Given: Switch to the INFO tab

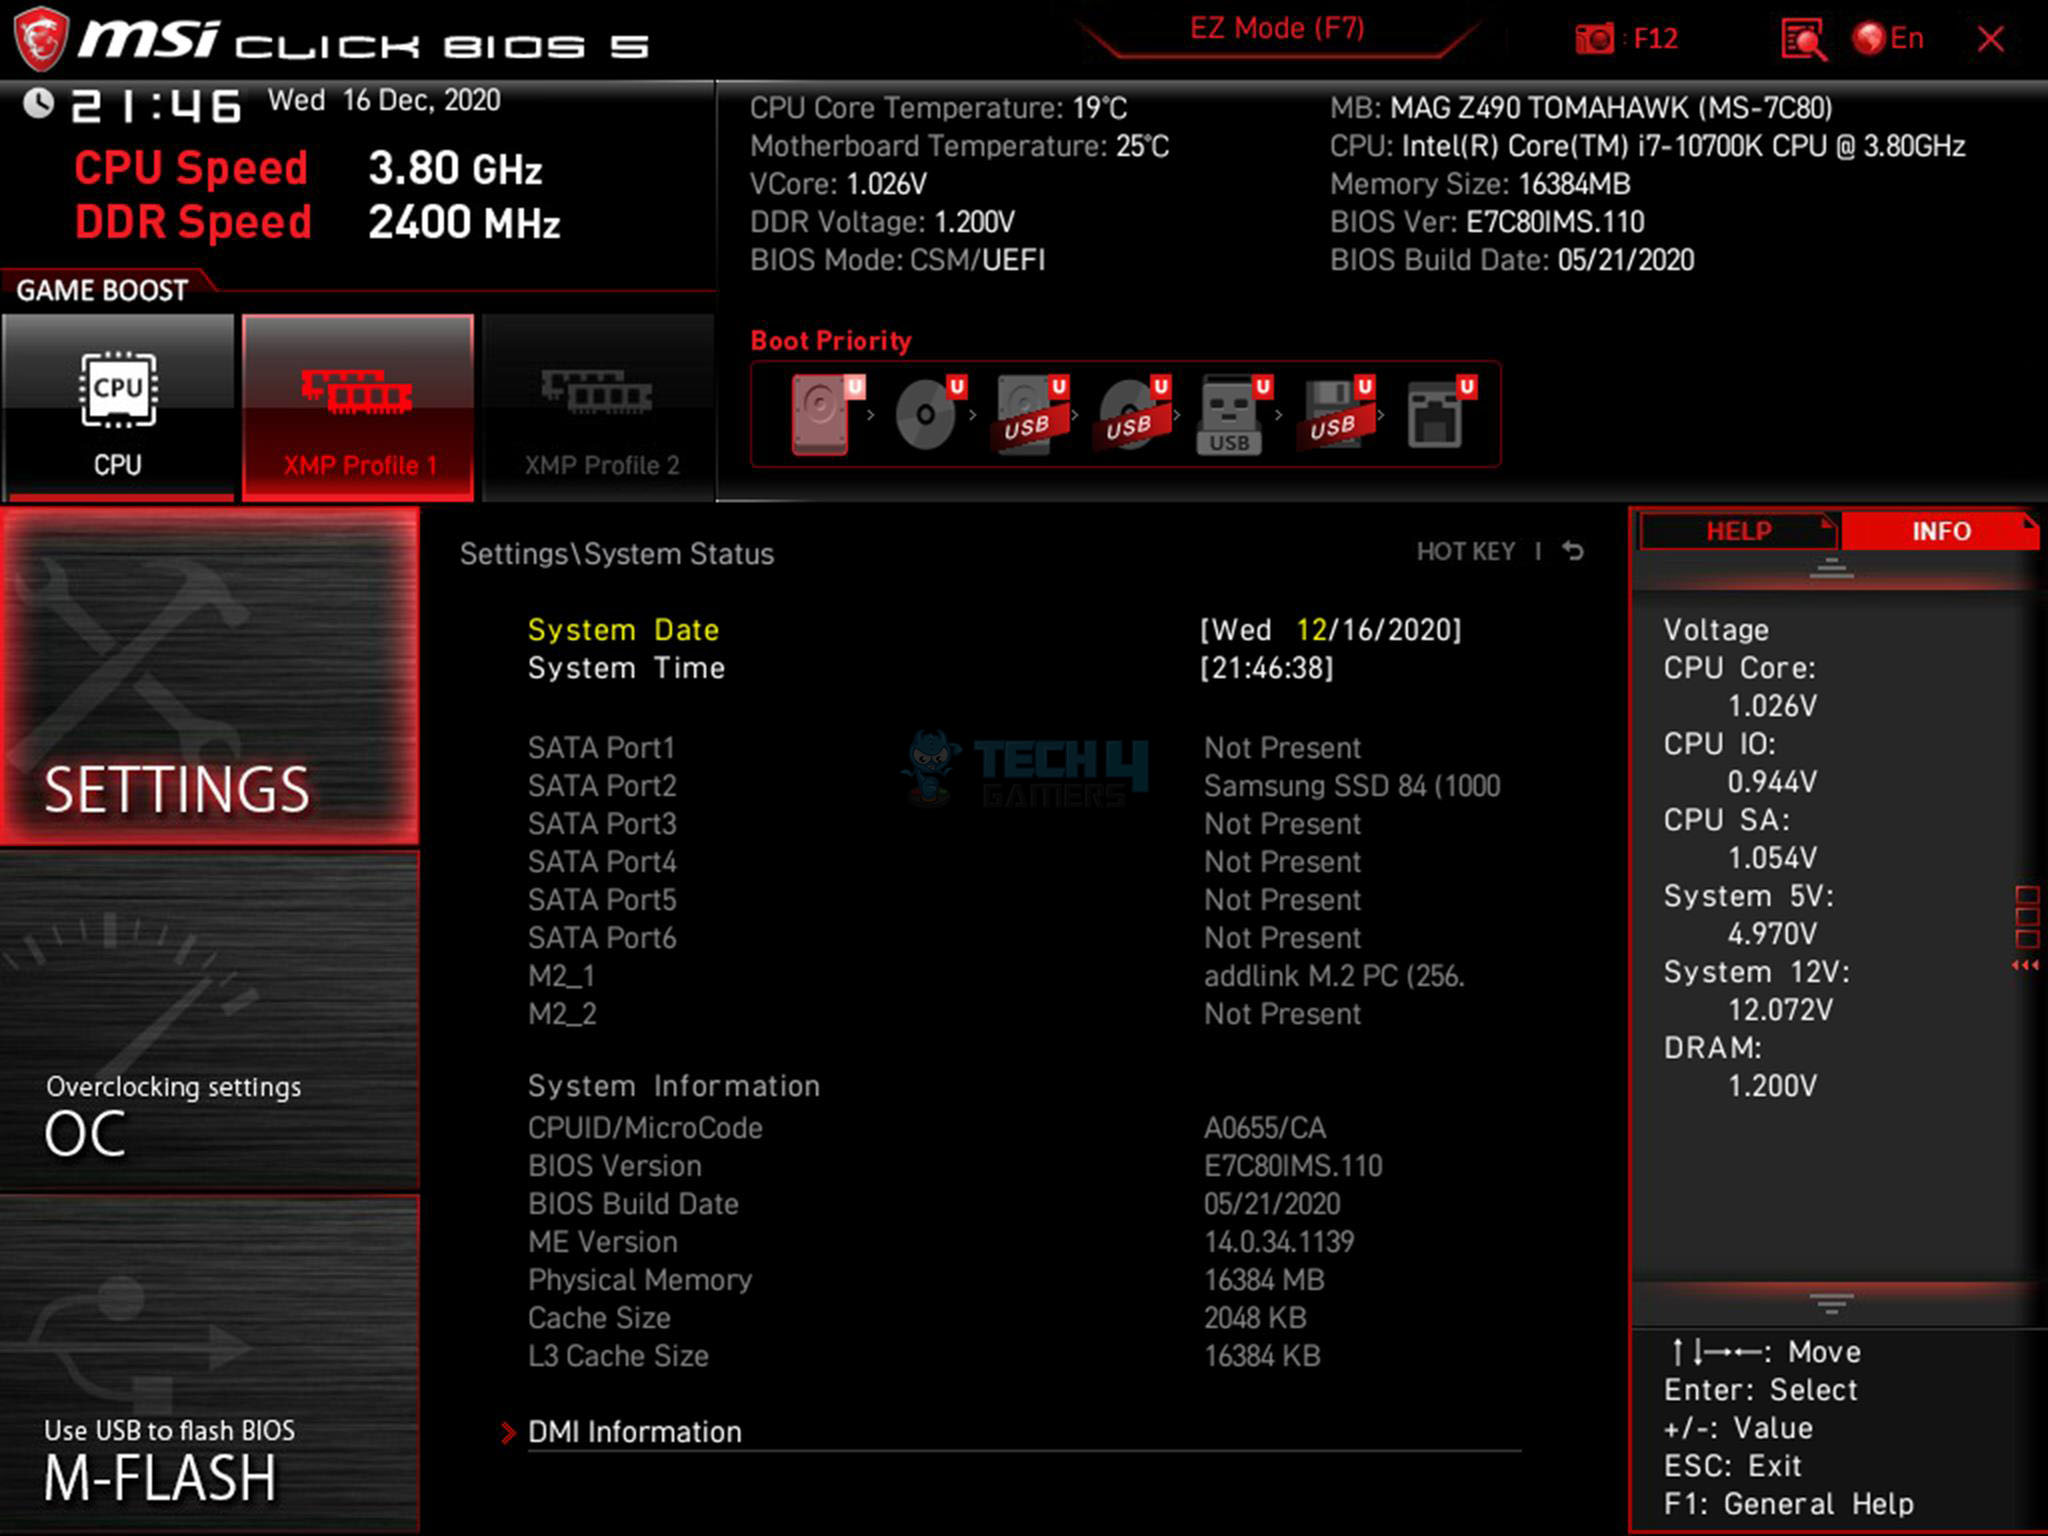Looking at the screenshot, I should coord(1940,531).
